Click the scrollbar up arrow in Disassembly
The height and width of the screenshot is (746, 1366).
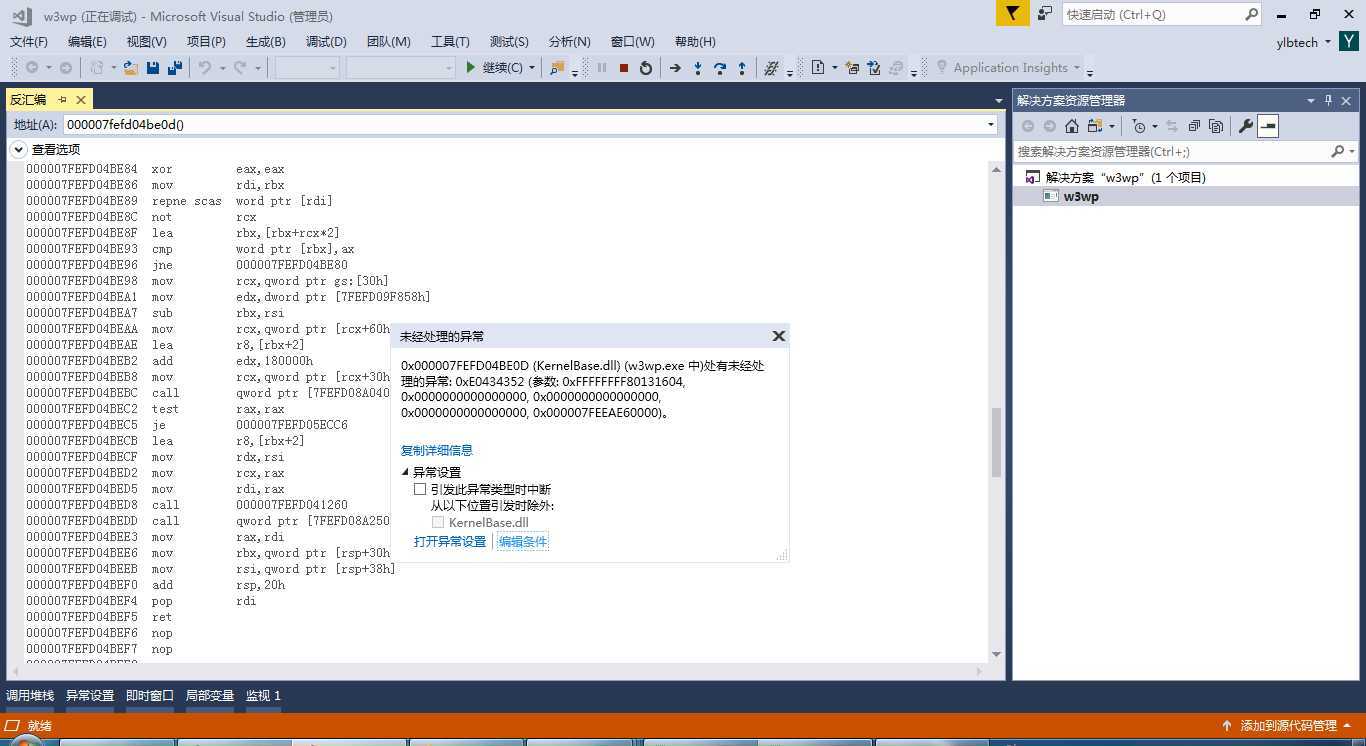pos(996,170)
